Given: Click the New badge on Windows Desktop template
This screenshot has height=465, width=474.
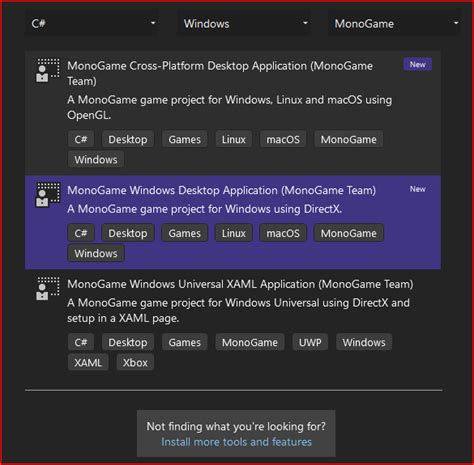Looking at the screenshot, I should point(417,189).
